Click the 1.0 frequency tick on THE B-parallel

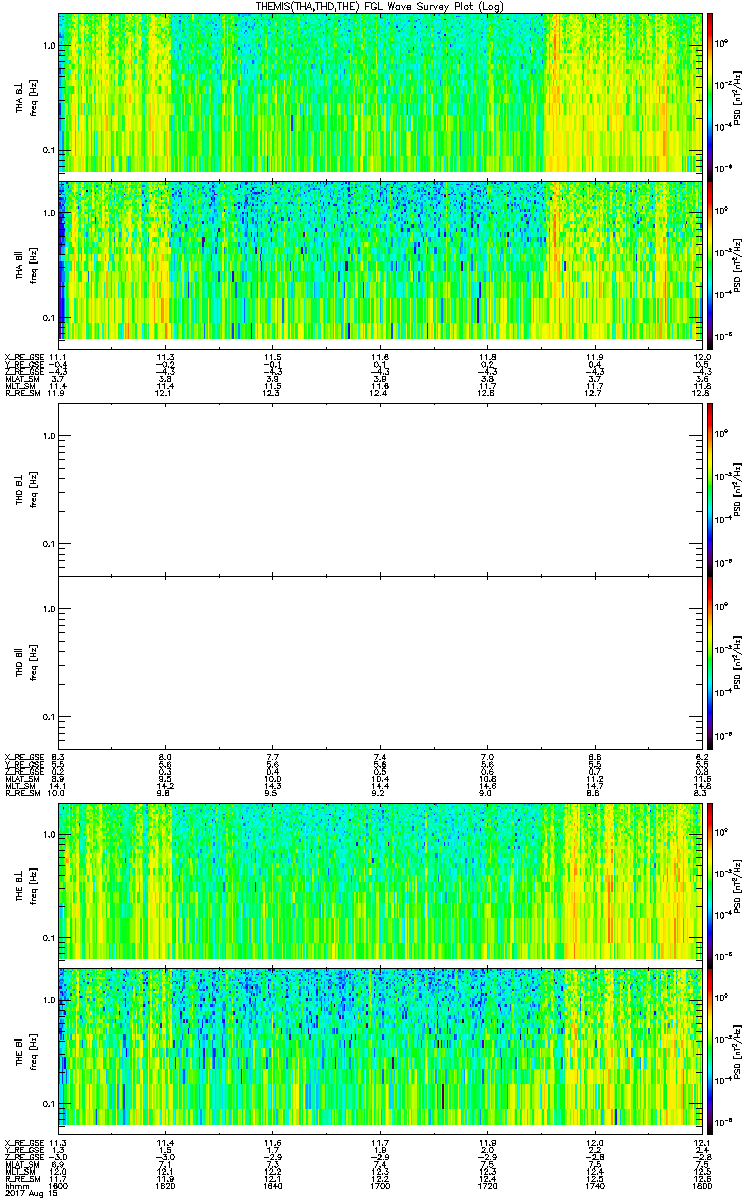point(48,999)
